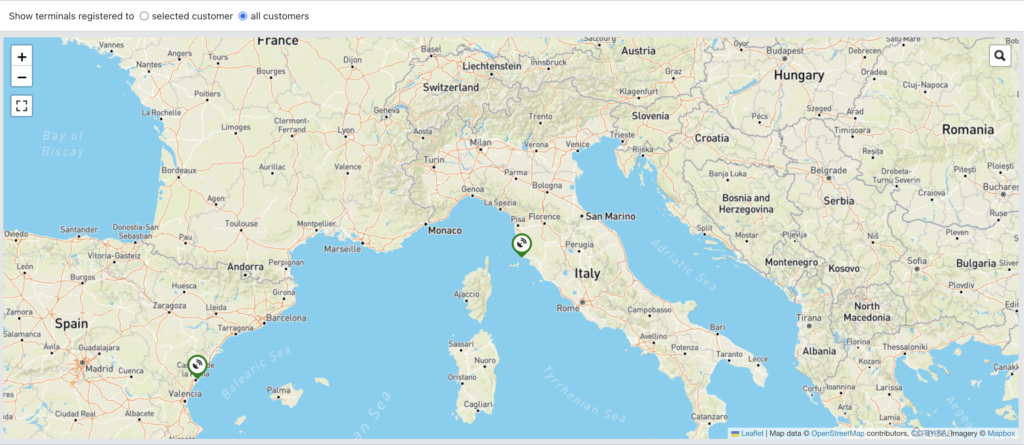Image resolution: width=1024 pixels, height=445 pixels.
Task: Toggle fullscreen map view
Action: point(22,105)
